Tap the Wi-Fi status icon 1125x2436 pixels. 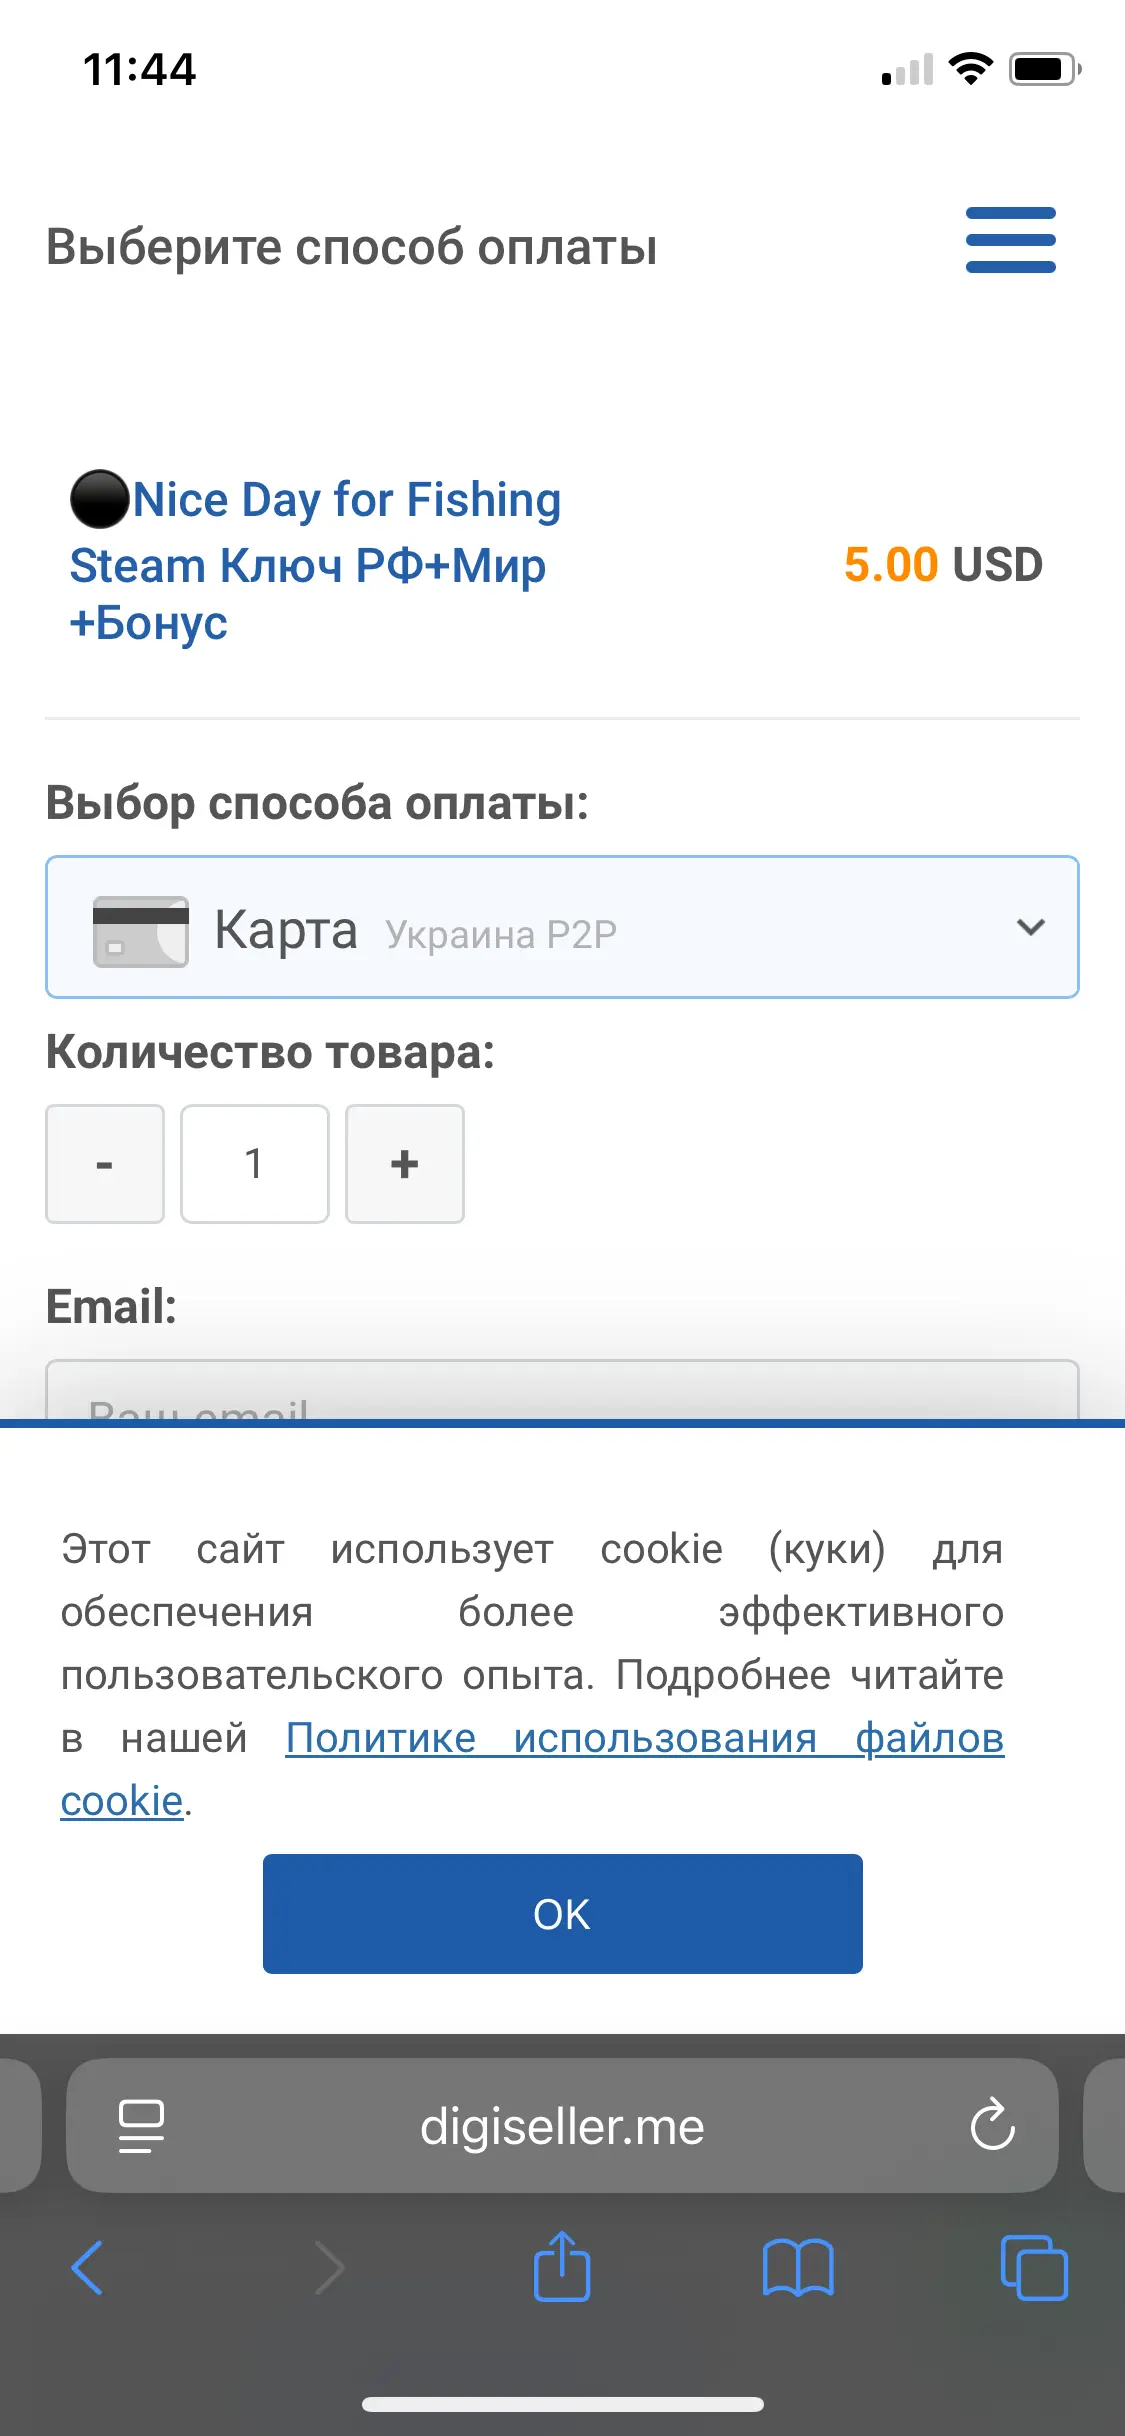point(970,69)
